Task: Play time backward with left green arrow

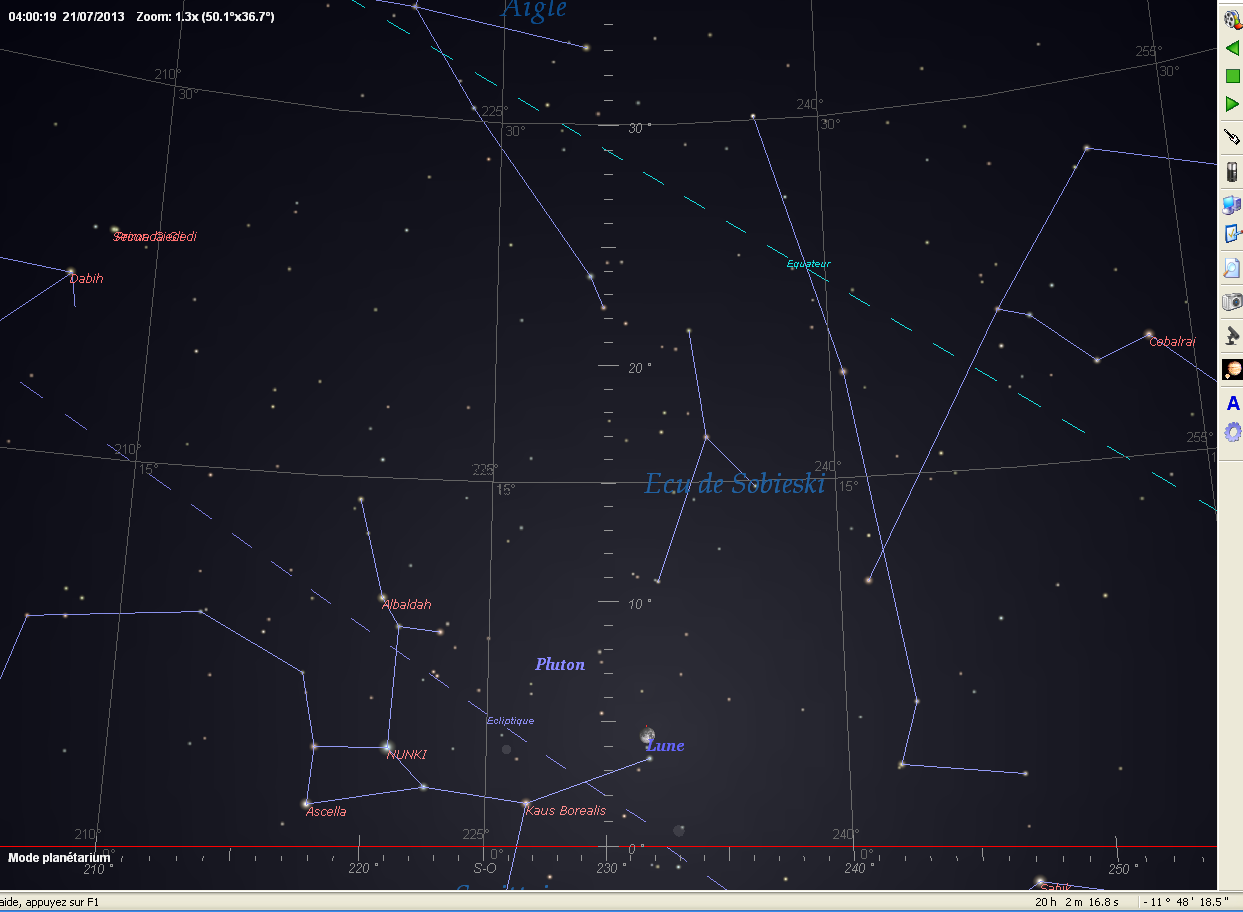Action: (x=1232, y=48)
